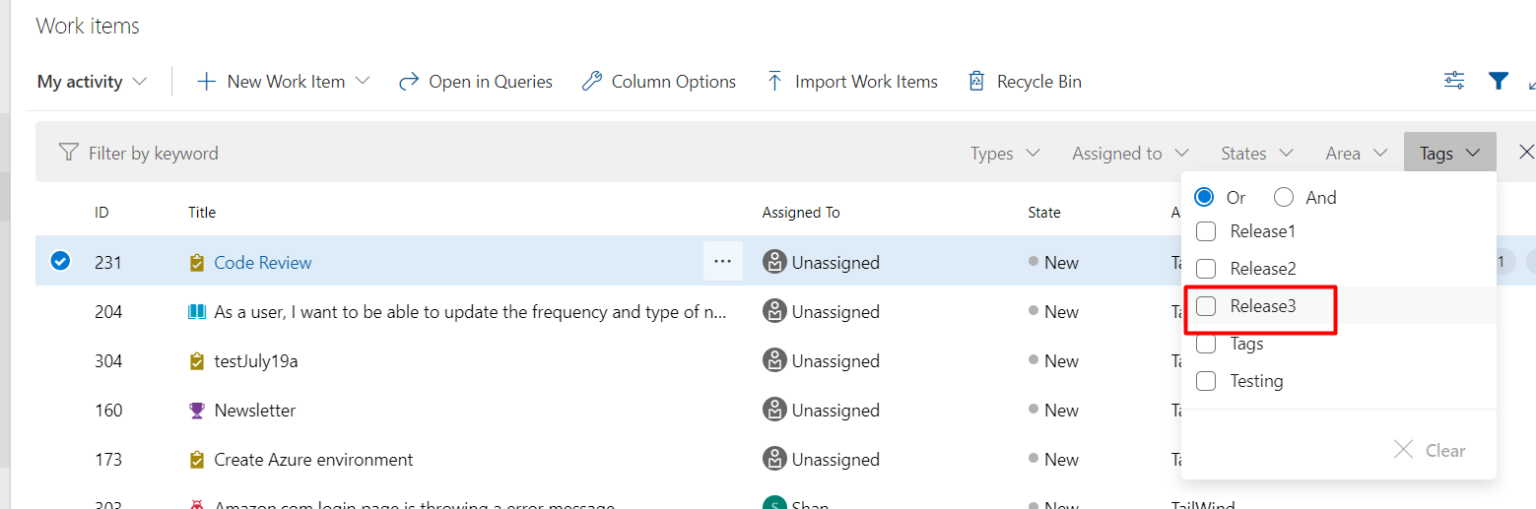Viewport: 1536px width, 509px height.
Task: Click Import Work Items toolbar button
Action: (x=852, y=82)
